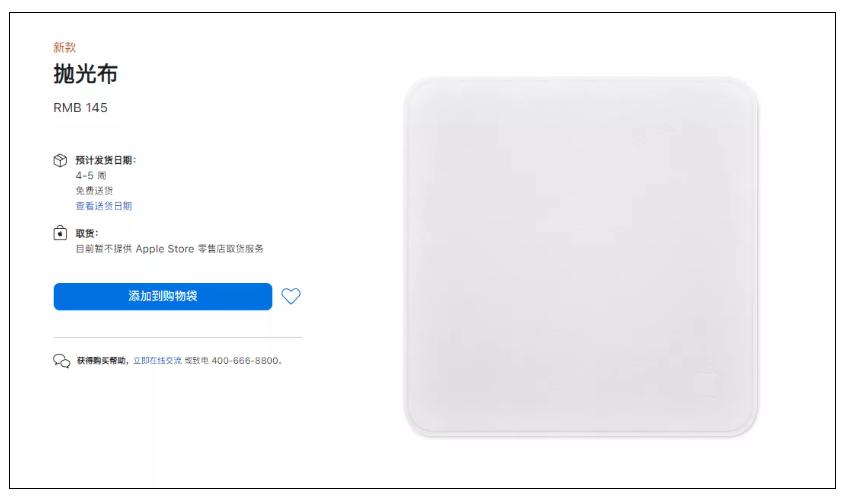The image size is (849, 499).
Task: Open the 立即在线交流 chat link
Action: [158, 360]
